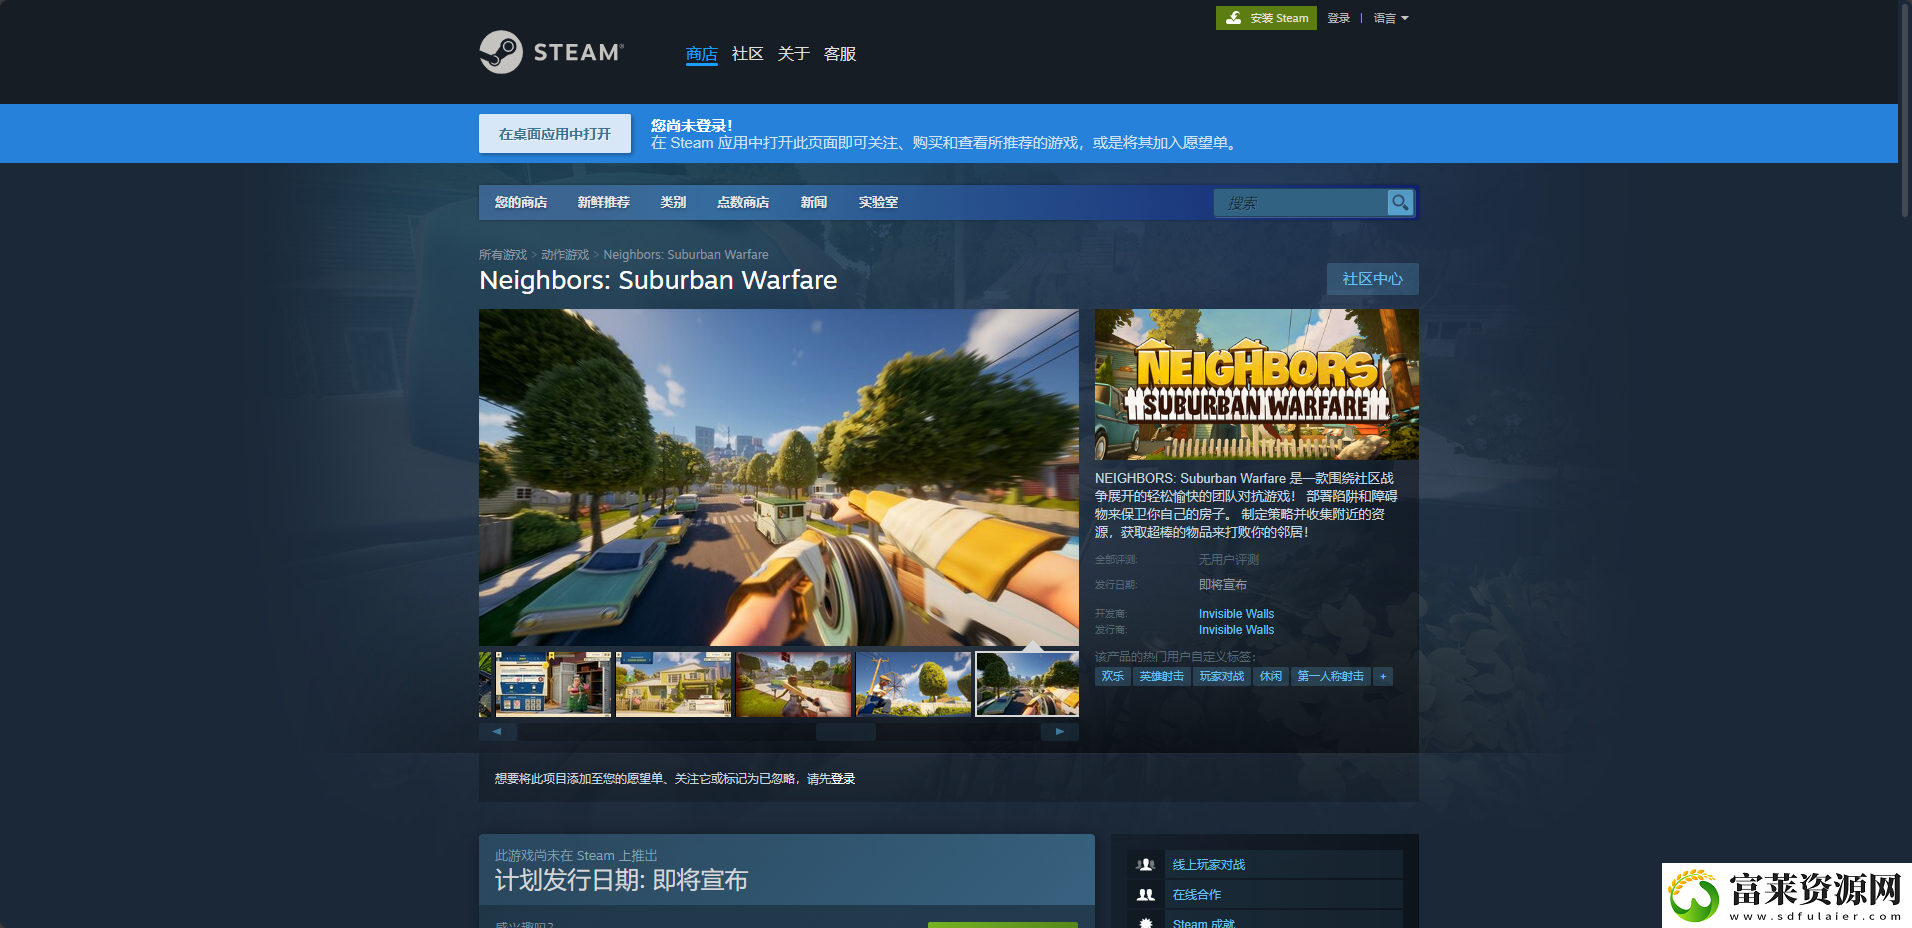Click the Steam 成就 feature link

[x=1204, y=923]
